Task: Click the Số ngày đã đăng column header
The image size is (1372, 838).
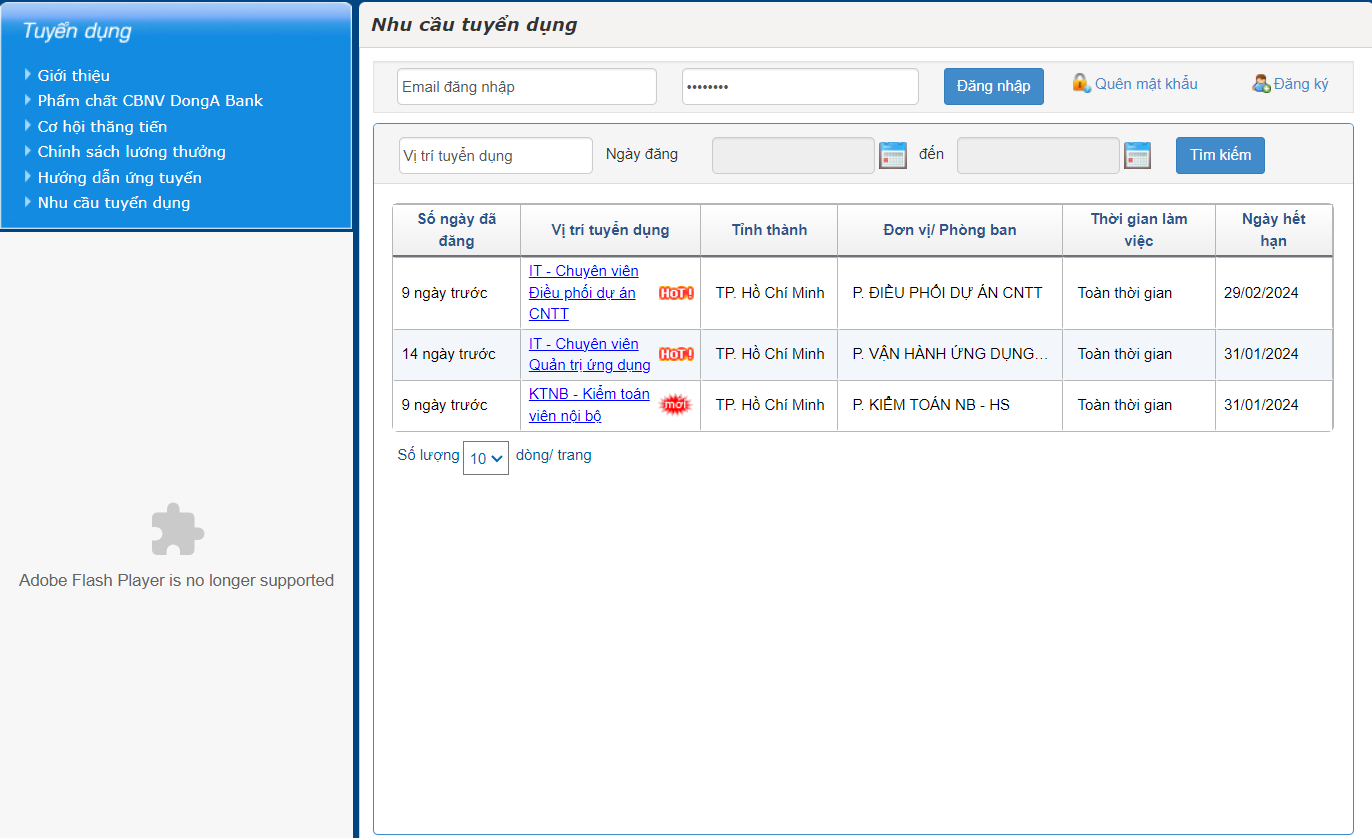Action: point(457,230)
